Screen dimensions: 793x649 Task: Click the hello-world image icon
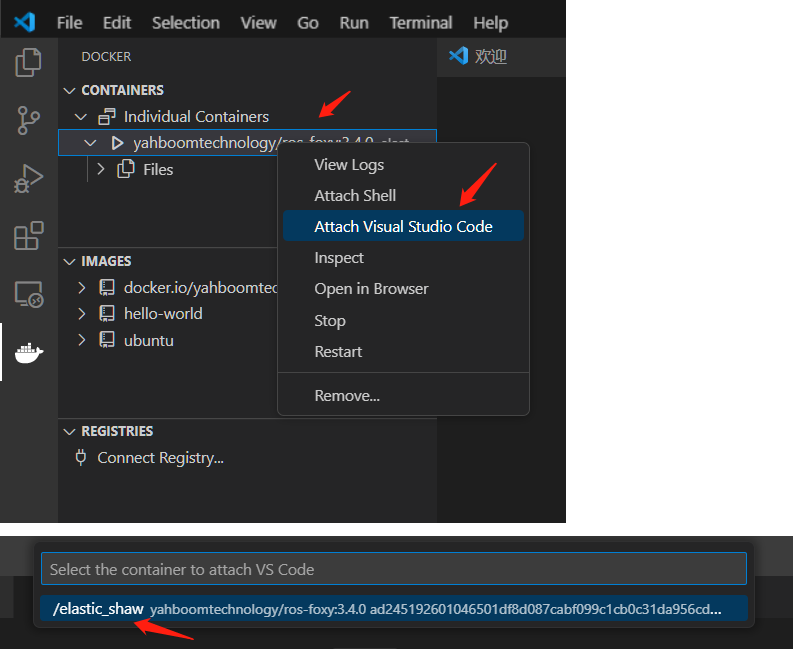tap(107, 314)
